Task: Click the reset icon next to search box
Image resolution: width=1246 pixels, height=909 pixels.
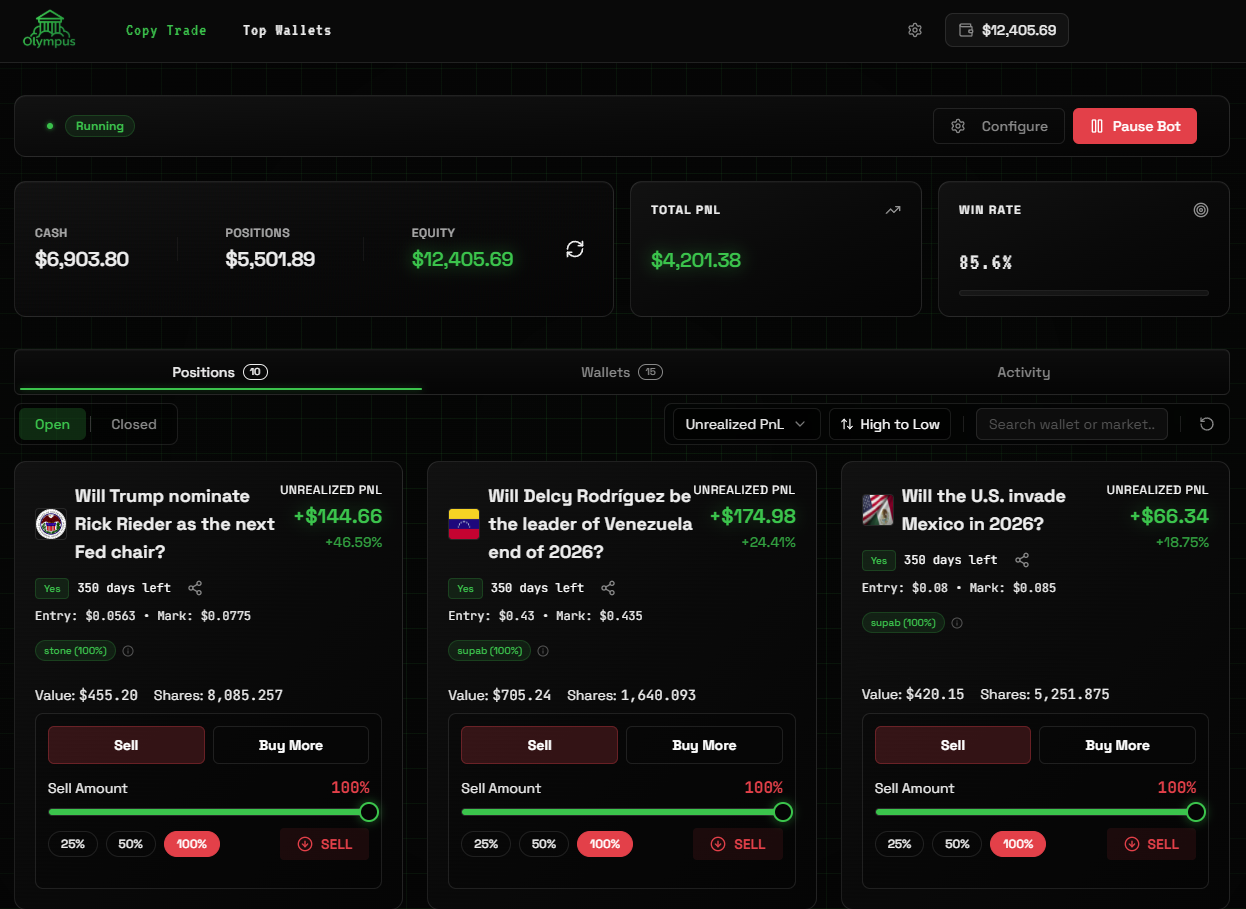Action: tap(1207, 424)
